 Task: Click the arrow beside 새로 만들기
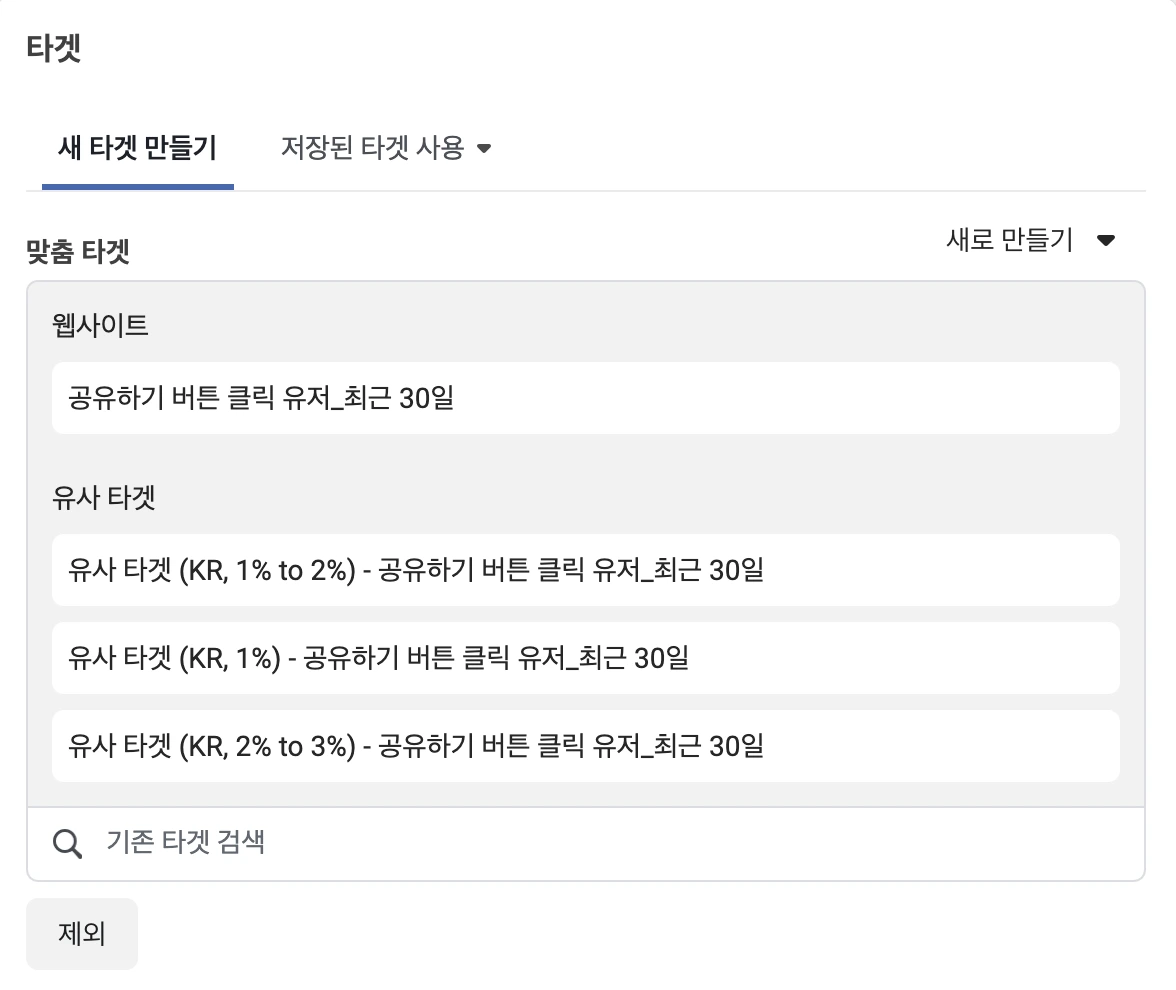(x=1105, y=240)
